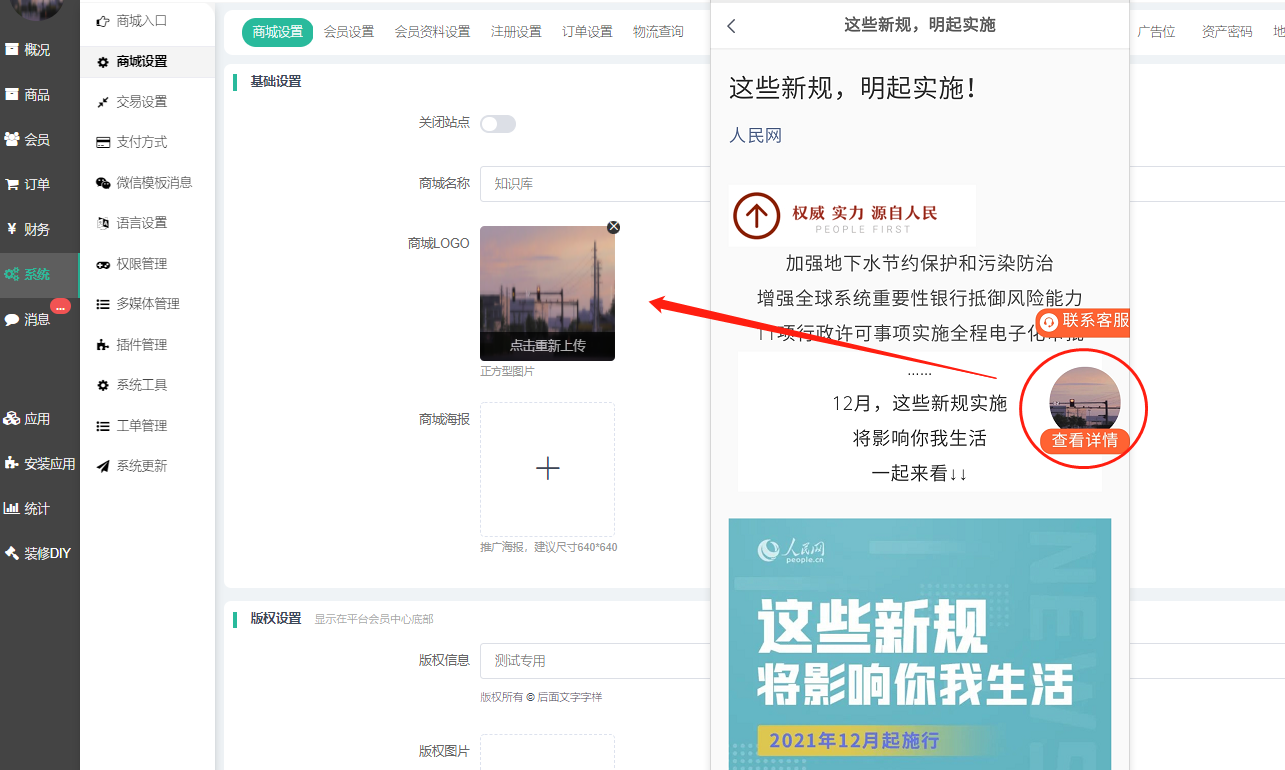Click the 商城海报 upload plus box
This screenshot has width=1285, height=770.
pos(547,469)
